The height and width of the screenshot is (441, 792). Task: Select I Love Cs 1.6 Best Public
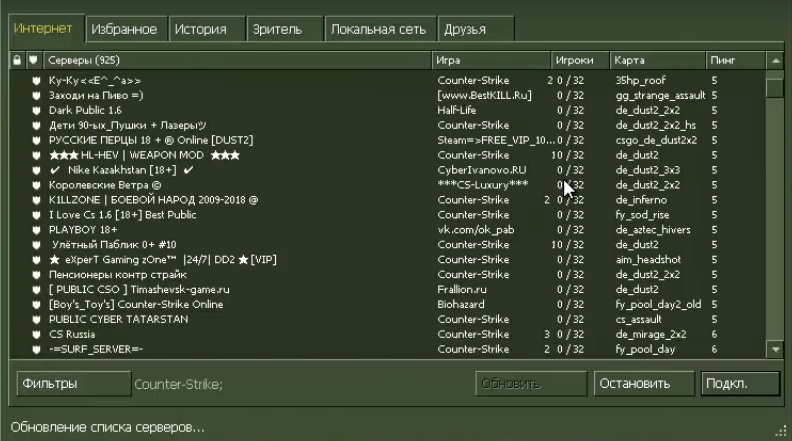(388, 215)
